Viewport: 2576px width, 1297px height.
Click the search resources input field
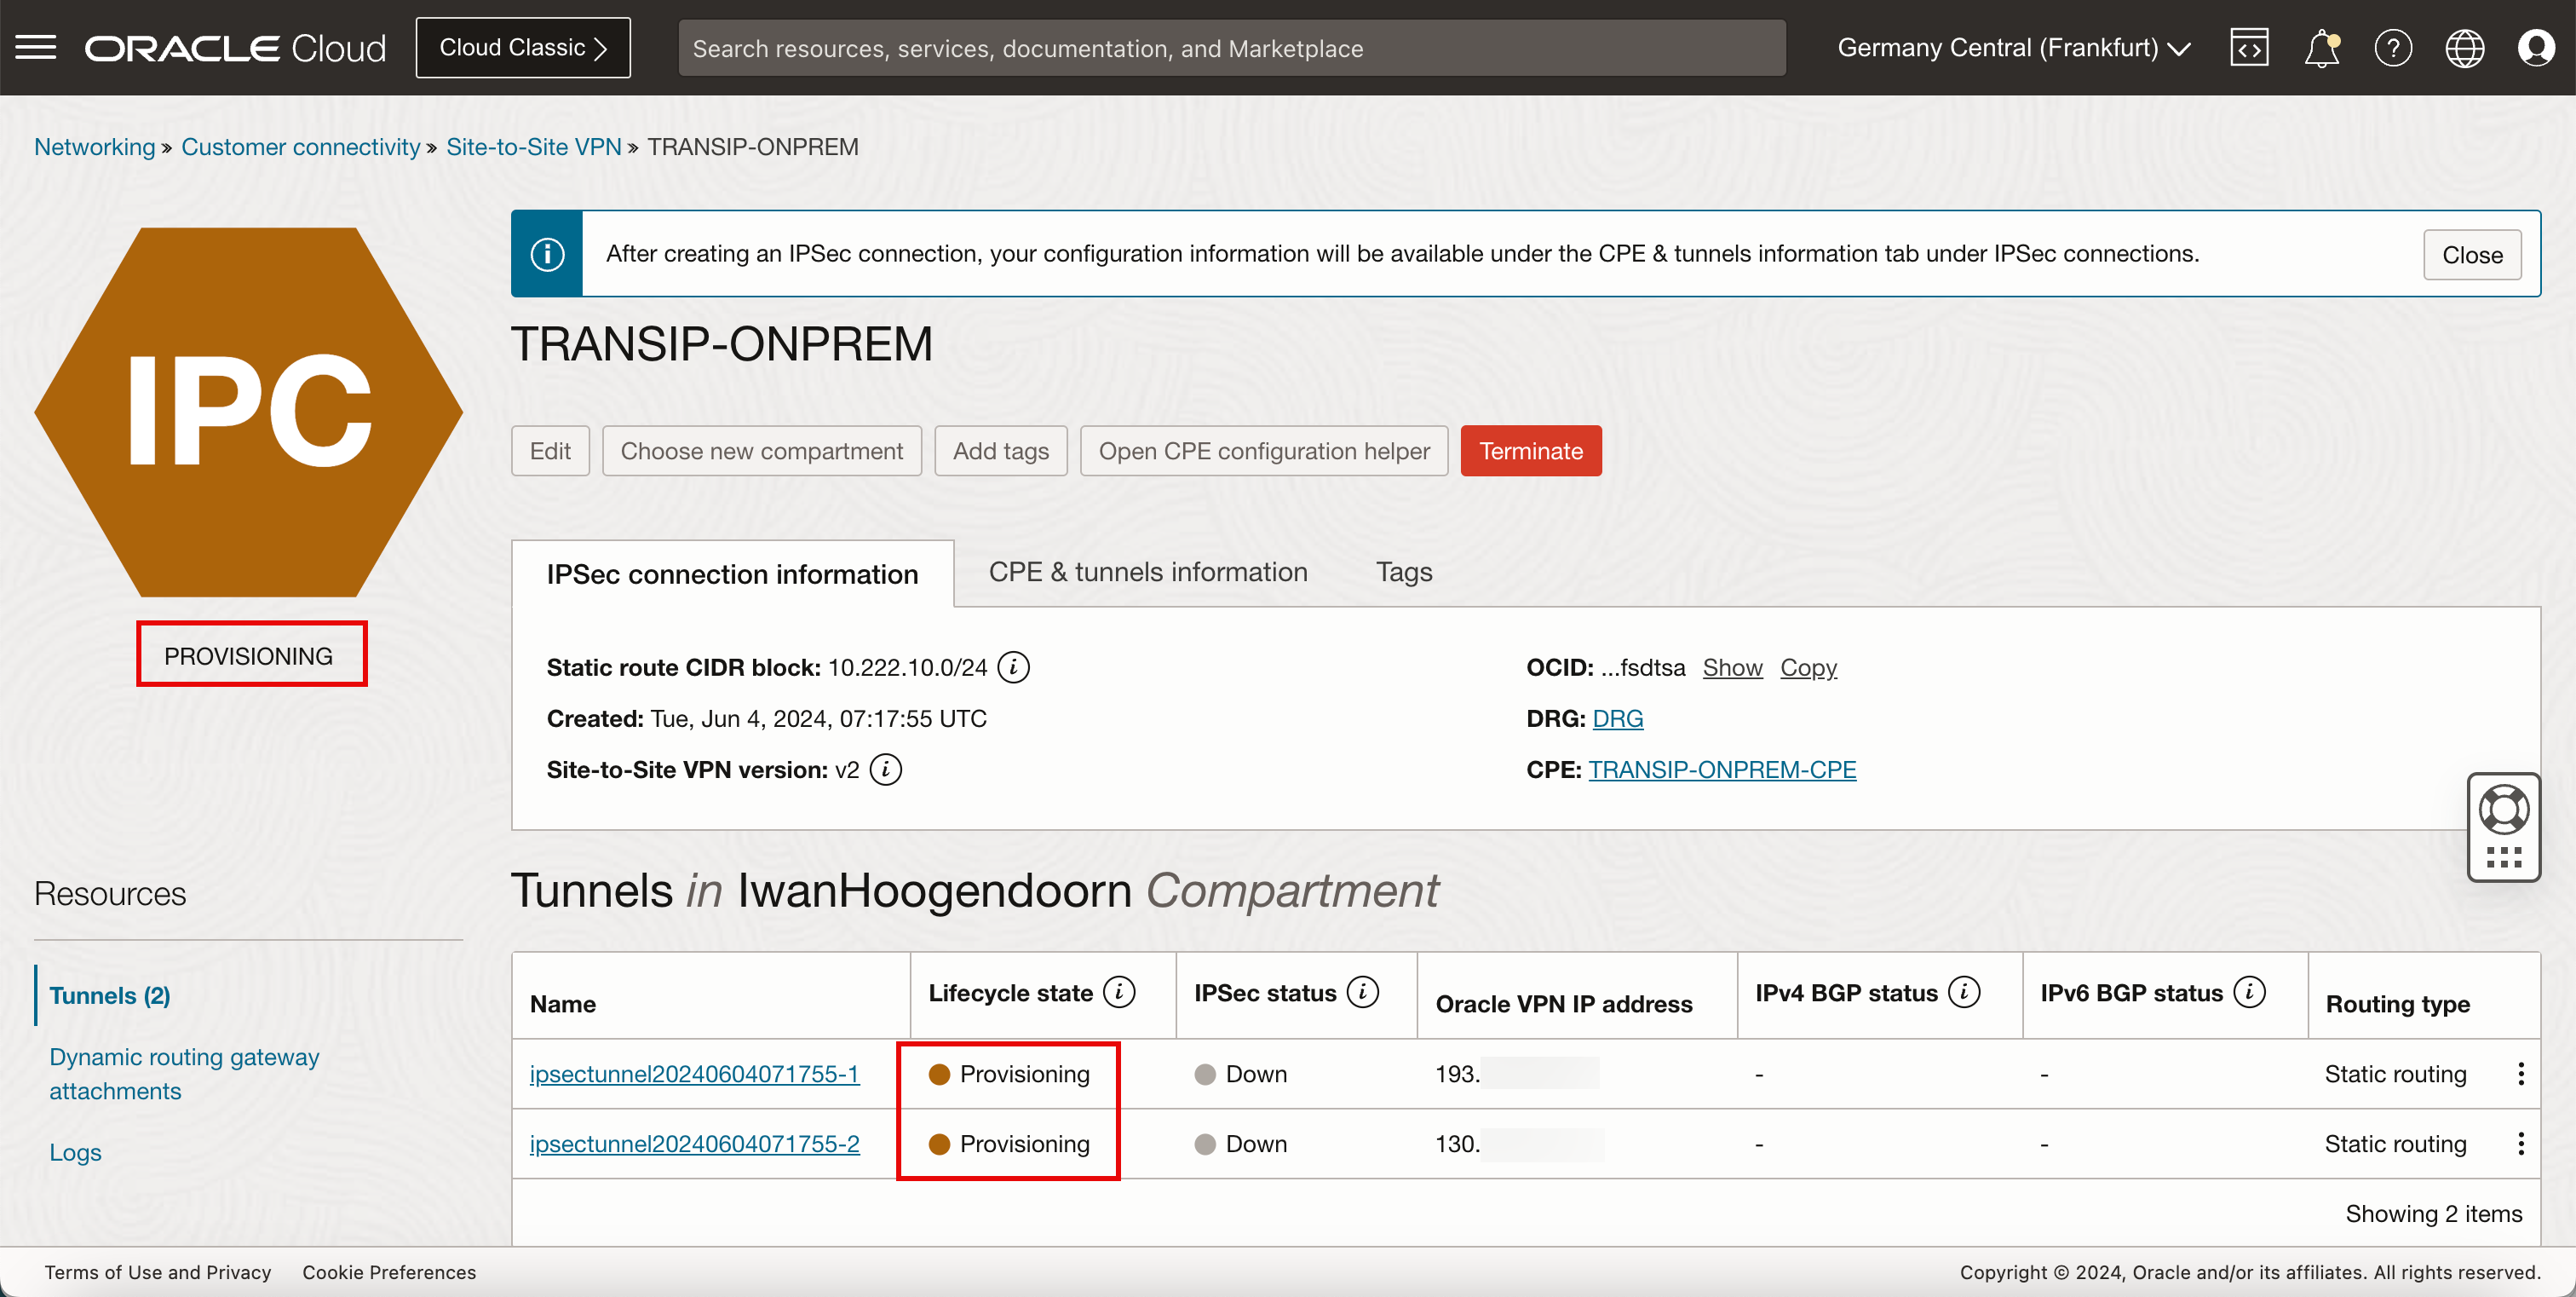(1231, 48)
